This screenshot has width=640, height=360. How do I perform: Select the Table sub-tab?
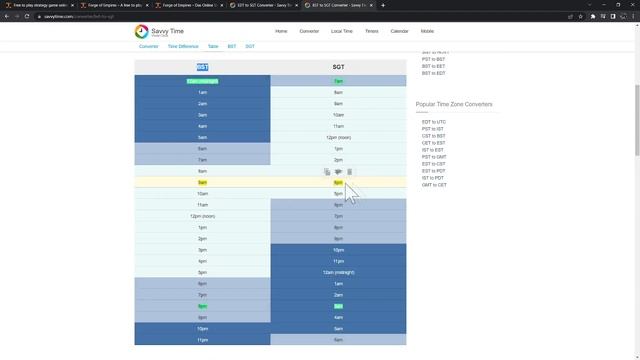[x=213, y=46]
